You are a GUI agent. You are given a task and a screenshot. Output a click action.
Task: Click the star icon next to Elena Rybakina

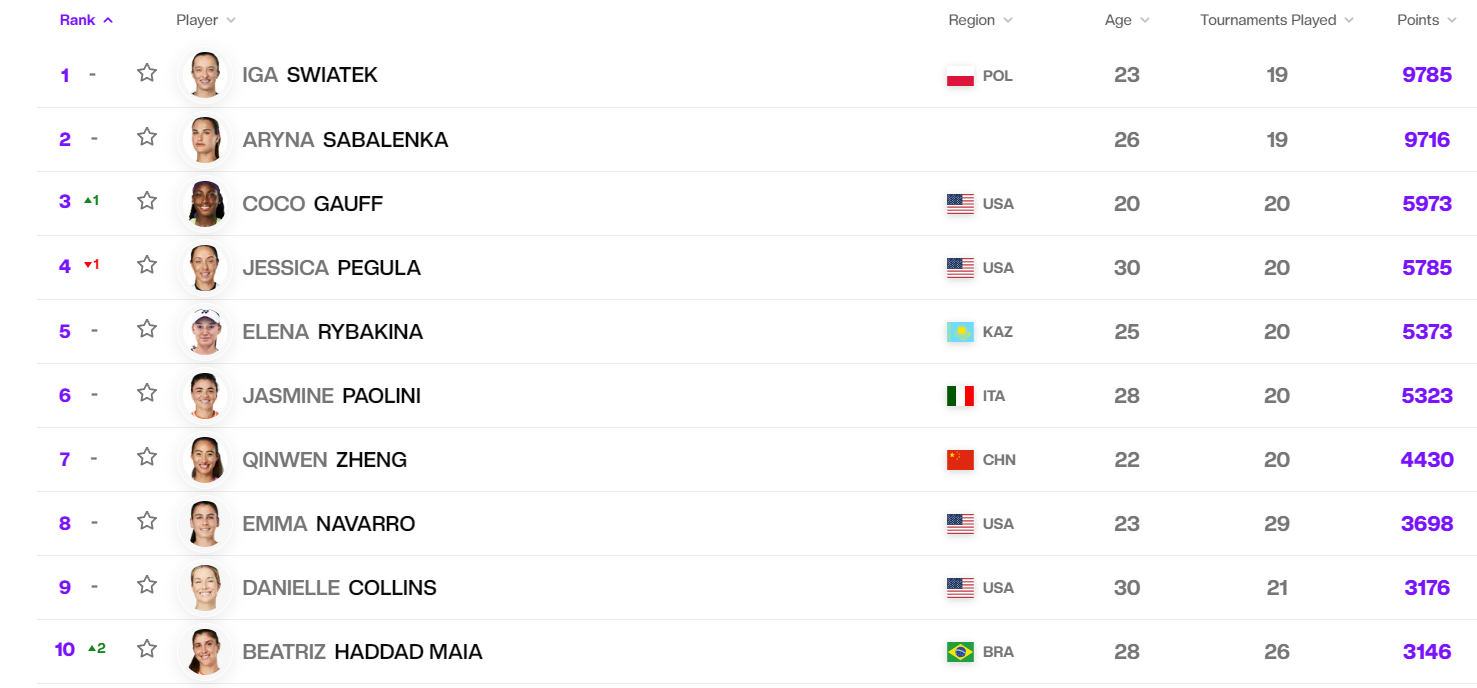(147, 329)
